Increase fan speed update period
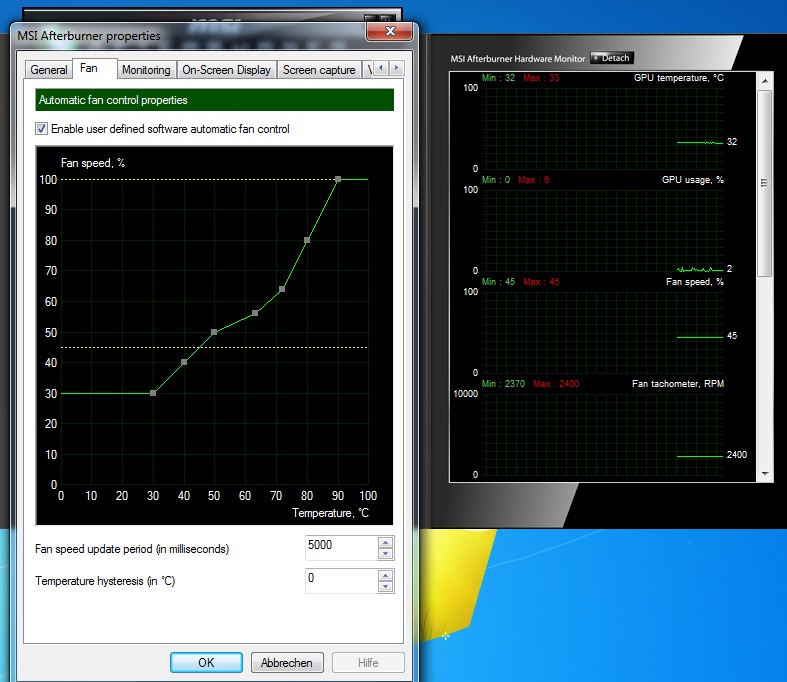Image resolution: width=787 pixels, height=682 pixels. [x=385, y=542]
